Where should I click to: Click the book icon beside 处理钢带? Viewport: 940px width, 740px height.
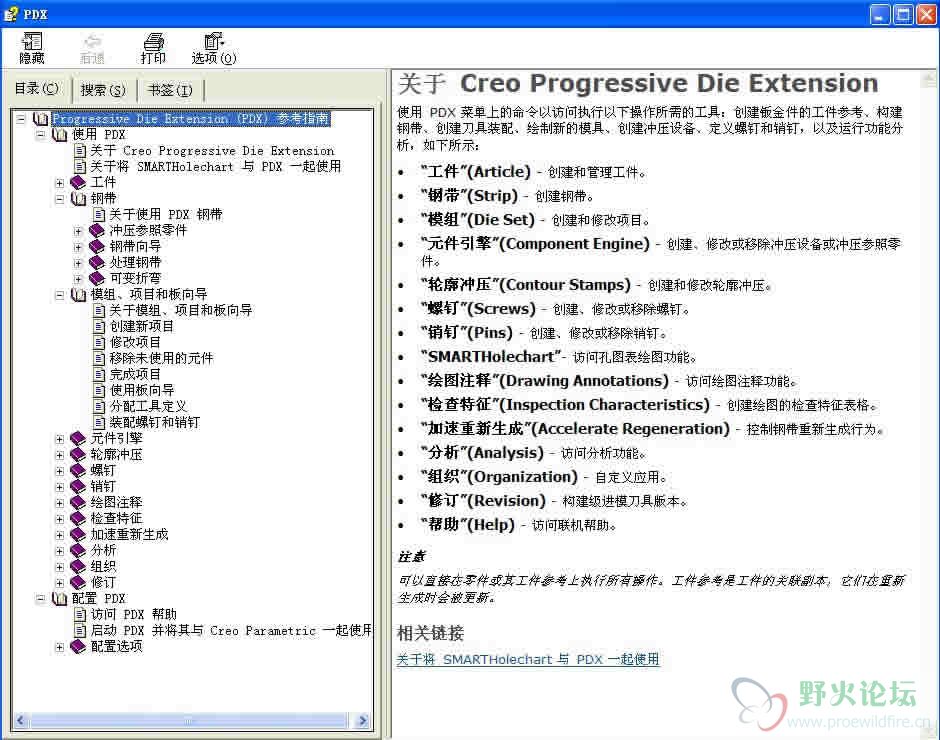[97, 262]
